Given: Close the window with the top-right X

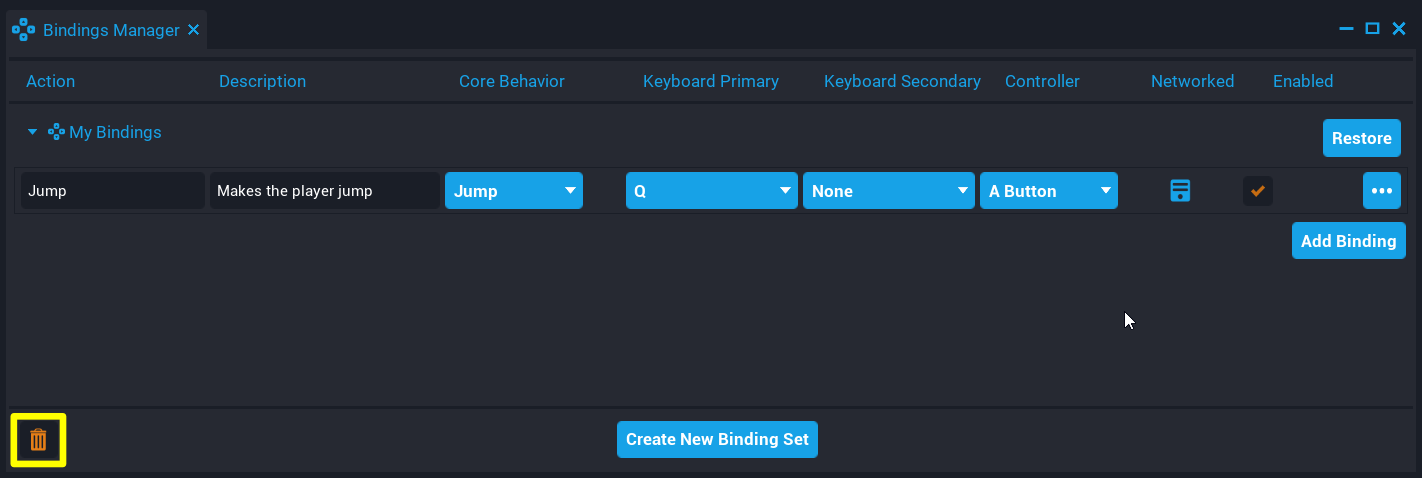Looking at the screenshot, I should [x=1399, y=29].
